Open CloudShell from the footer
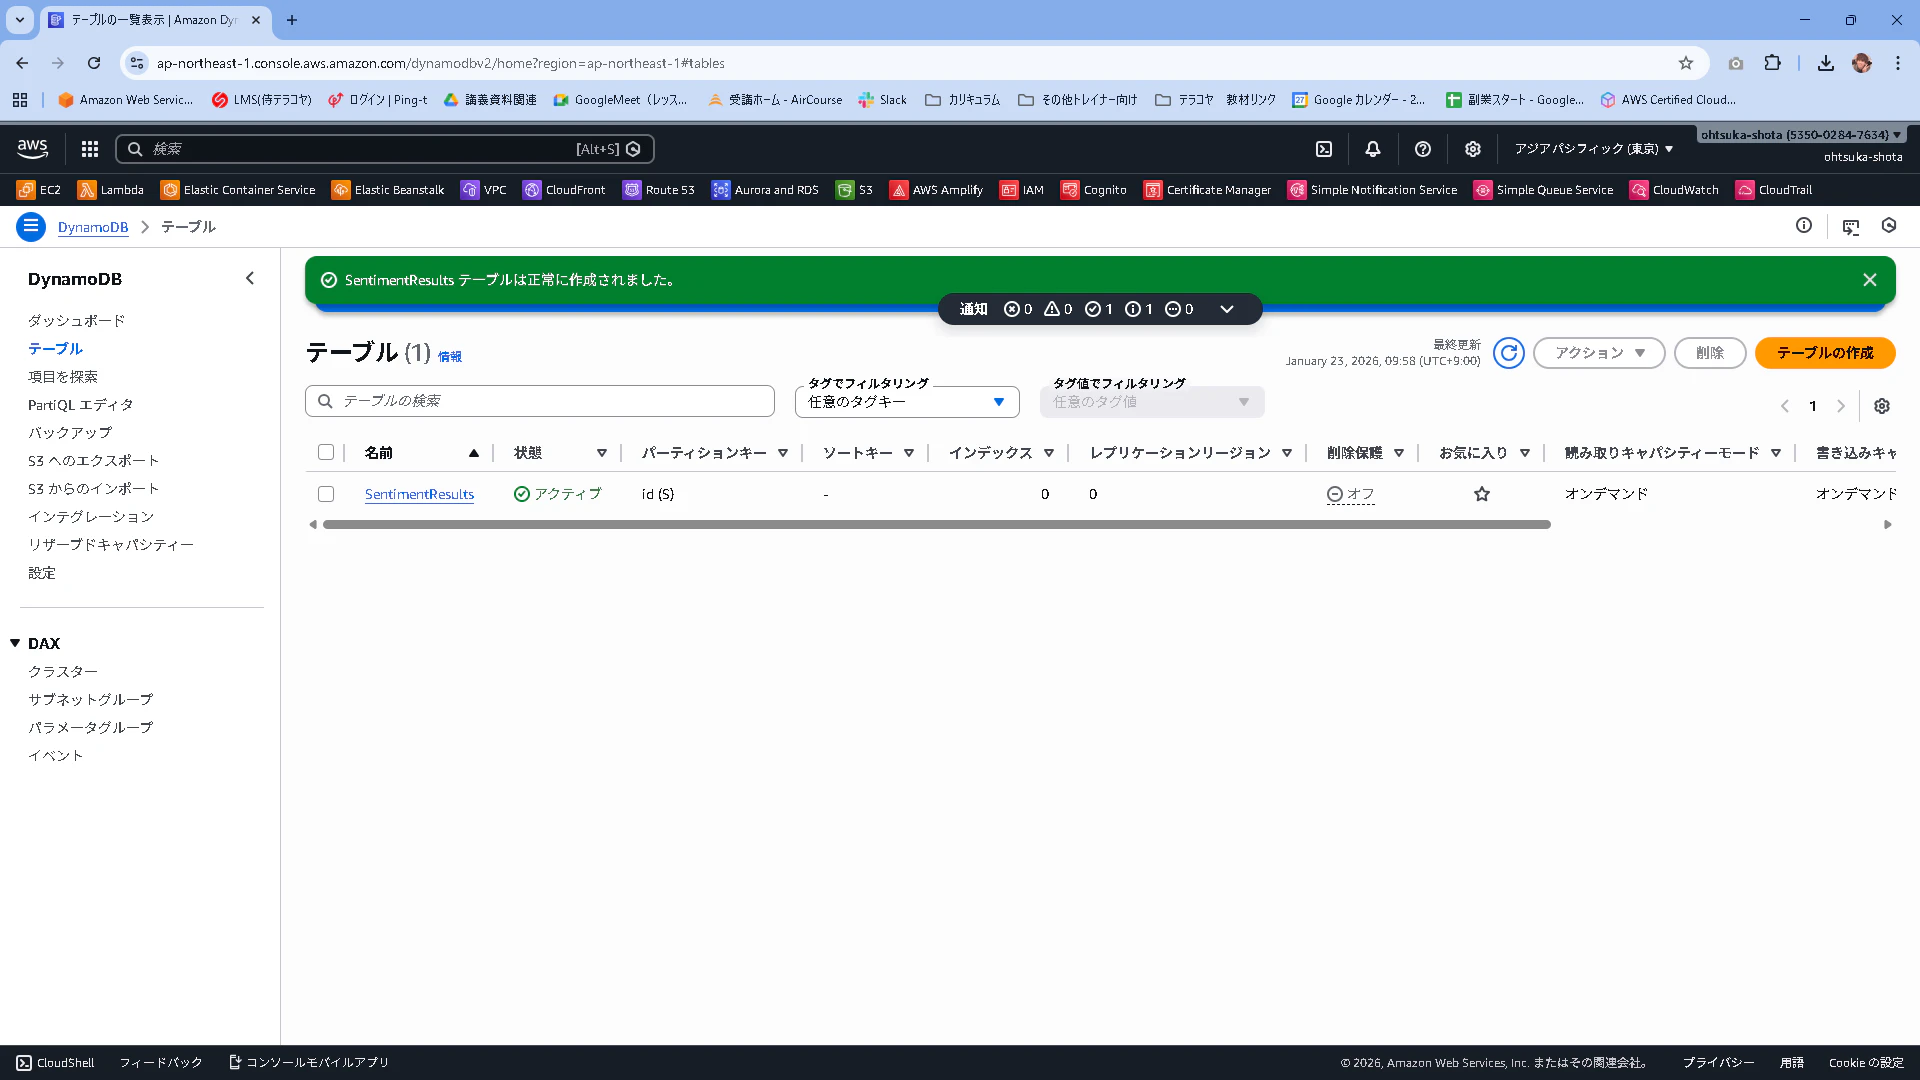Viewport: 1920px width, 1080px height. 56,1063
